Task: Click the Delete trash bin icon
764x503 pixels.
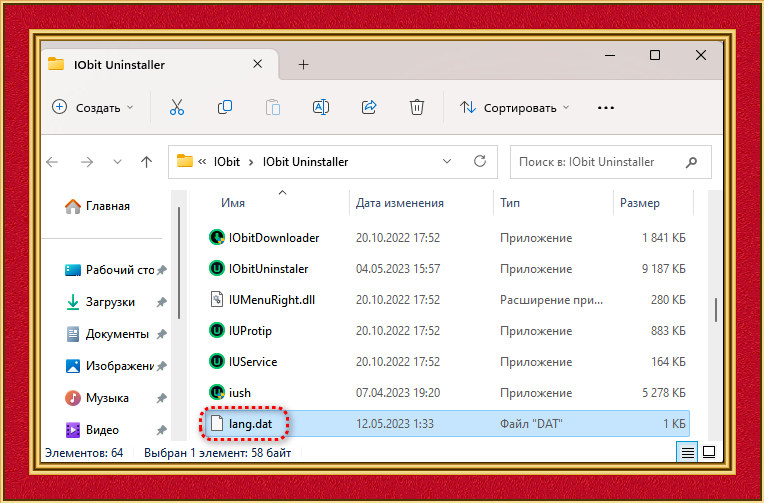Action: tap(417, 107)
